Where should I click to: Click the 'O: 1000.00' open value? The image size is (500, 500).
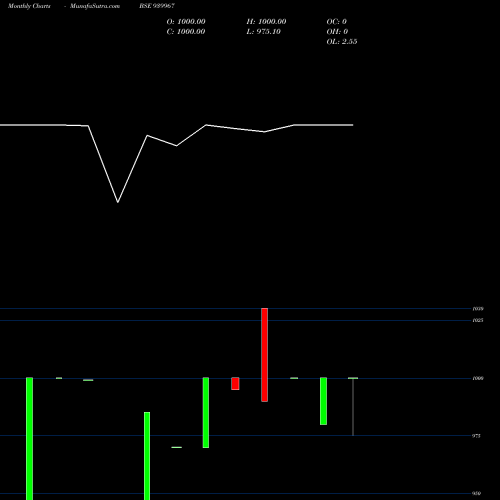[x=186, y=22]
